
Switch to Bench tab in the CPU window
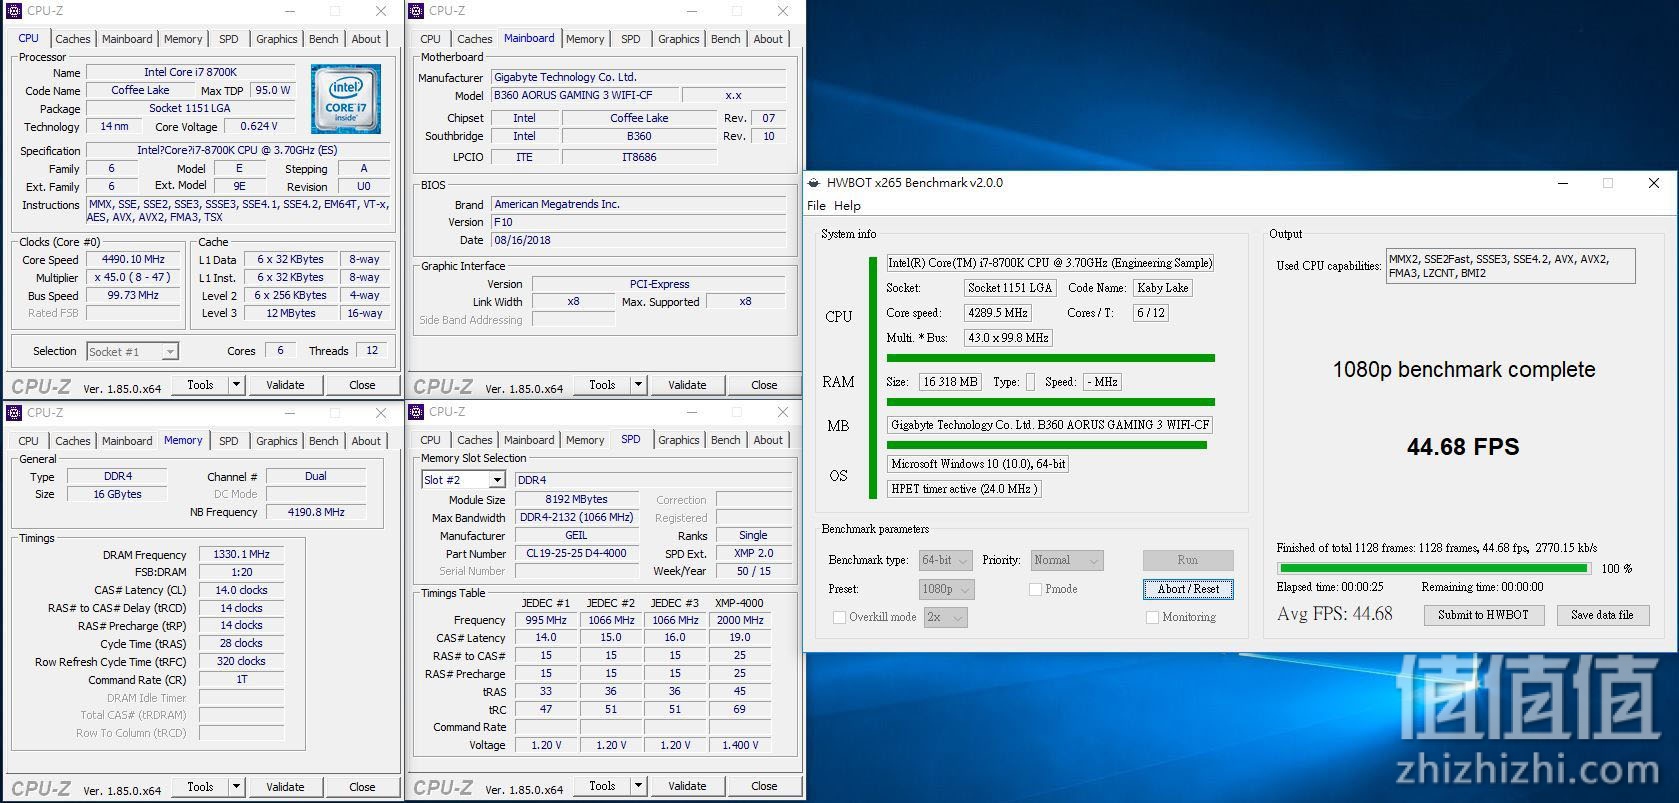pos(323,39)
